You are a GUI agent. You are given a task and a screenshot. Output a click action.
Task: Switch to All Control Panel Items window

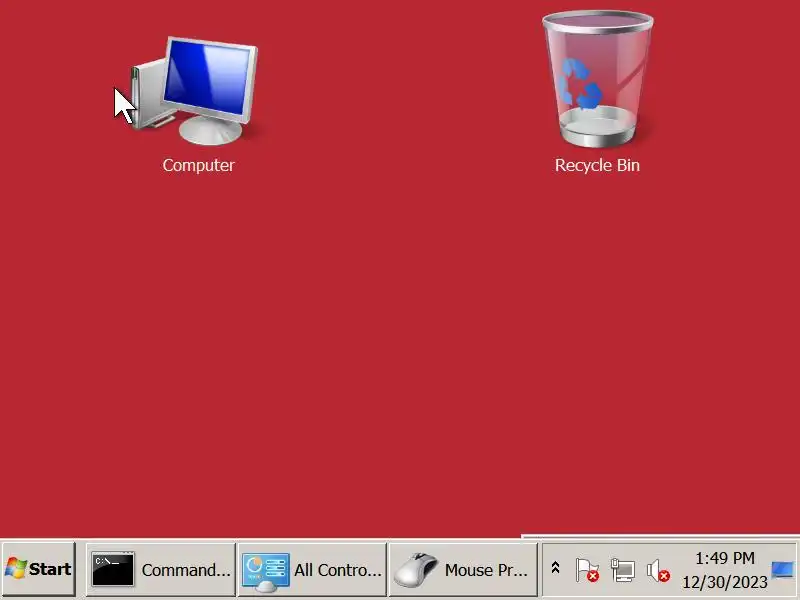[312, 569]
